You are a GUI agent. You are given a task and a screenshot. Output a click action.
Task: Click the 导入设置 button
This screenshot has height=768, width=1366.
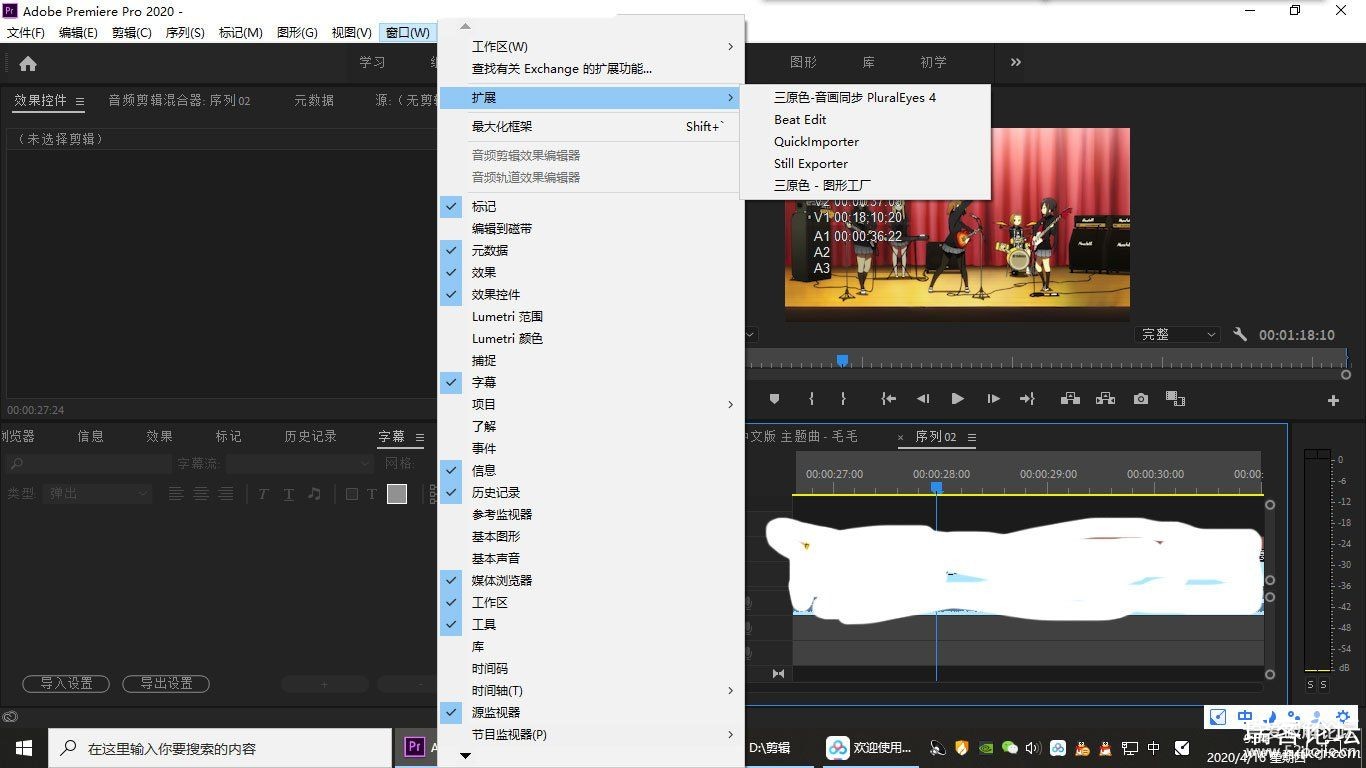coord(67,684)
